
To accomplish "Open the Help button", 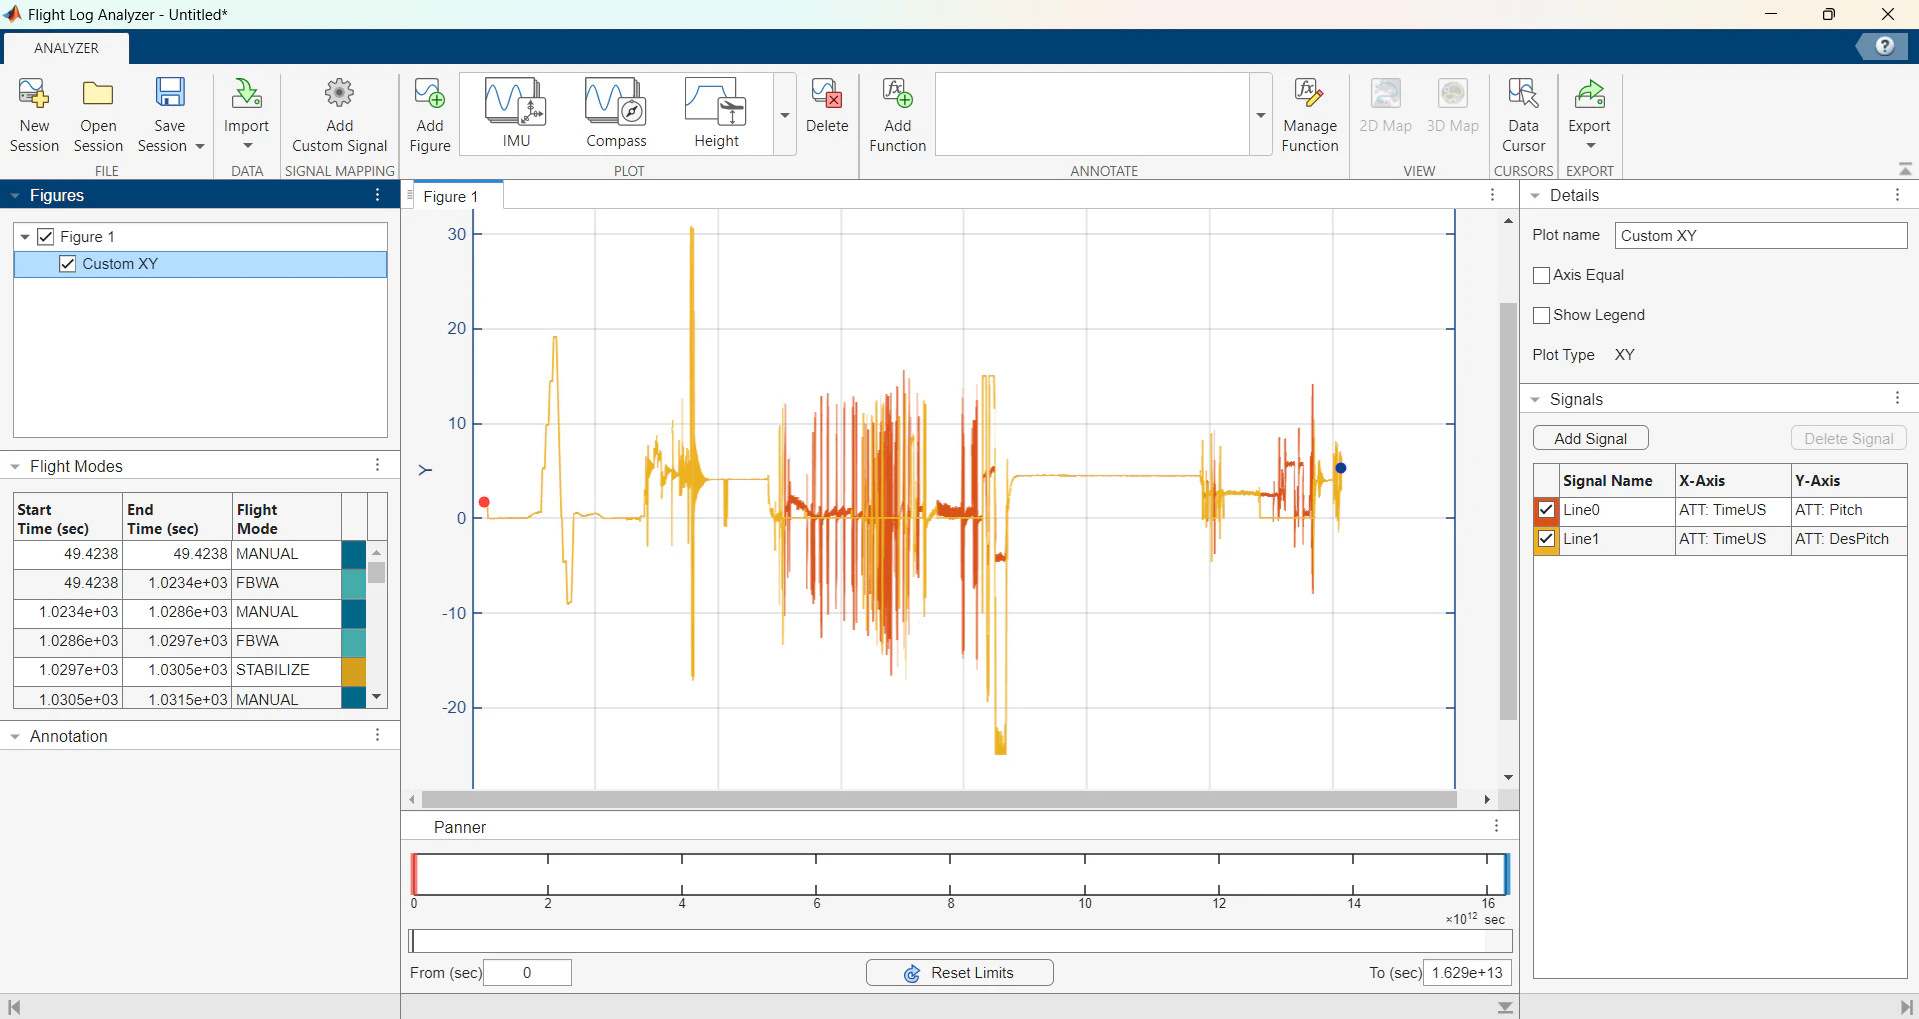I will click(1884, 46).
